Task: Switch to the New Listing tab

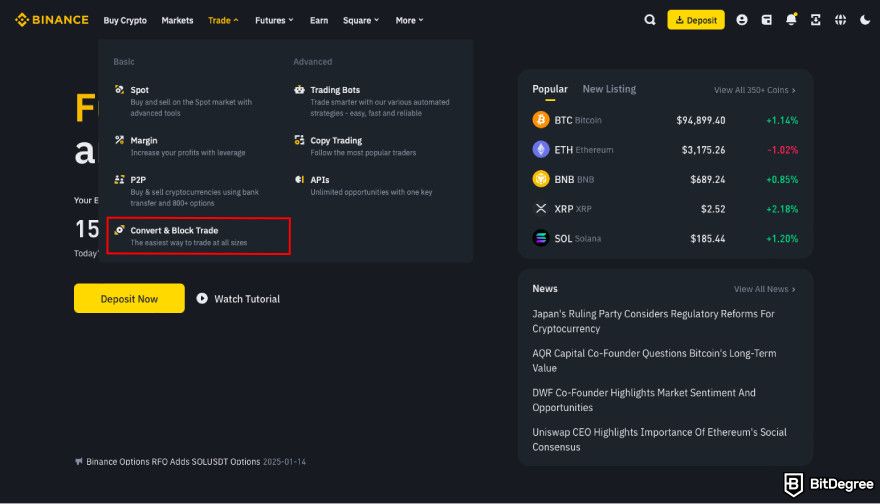Action: click(x=609, y=89)
